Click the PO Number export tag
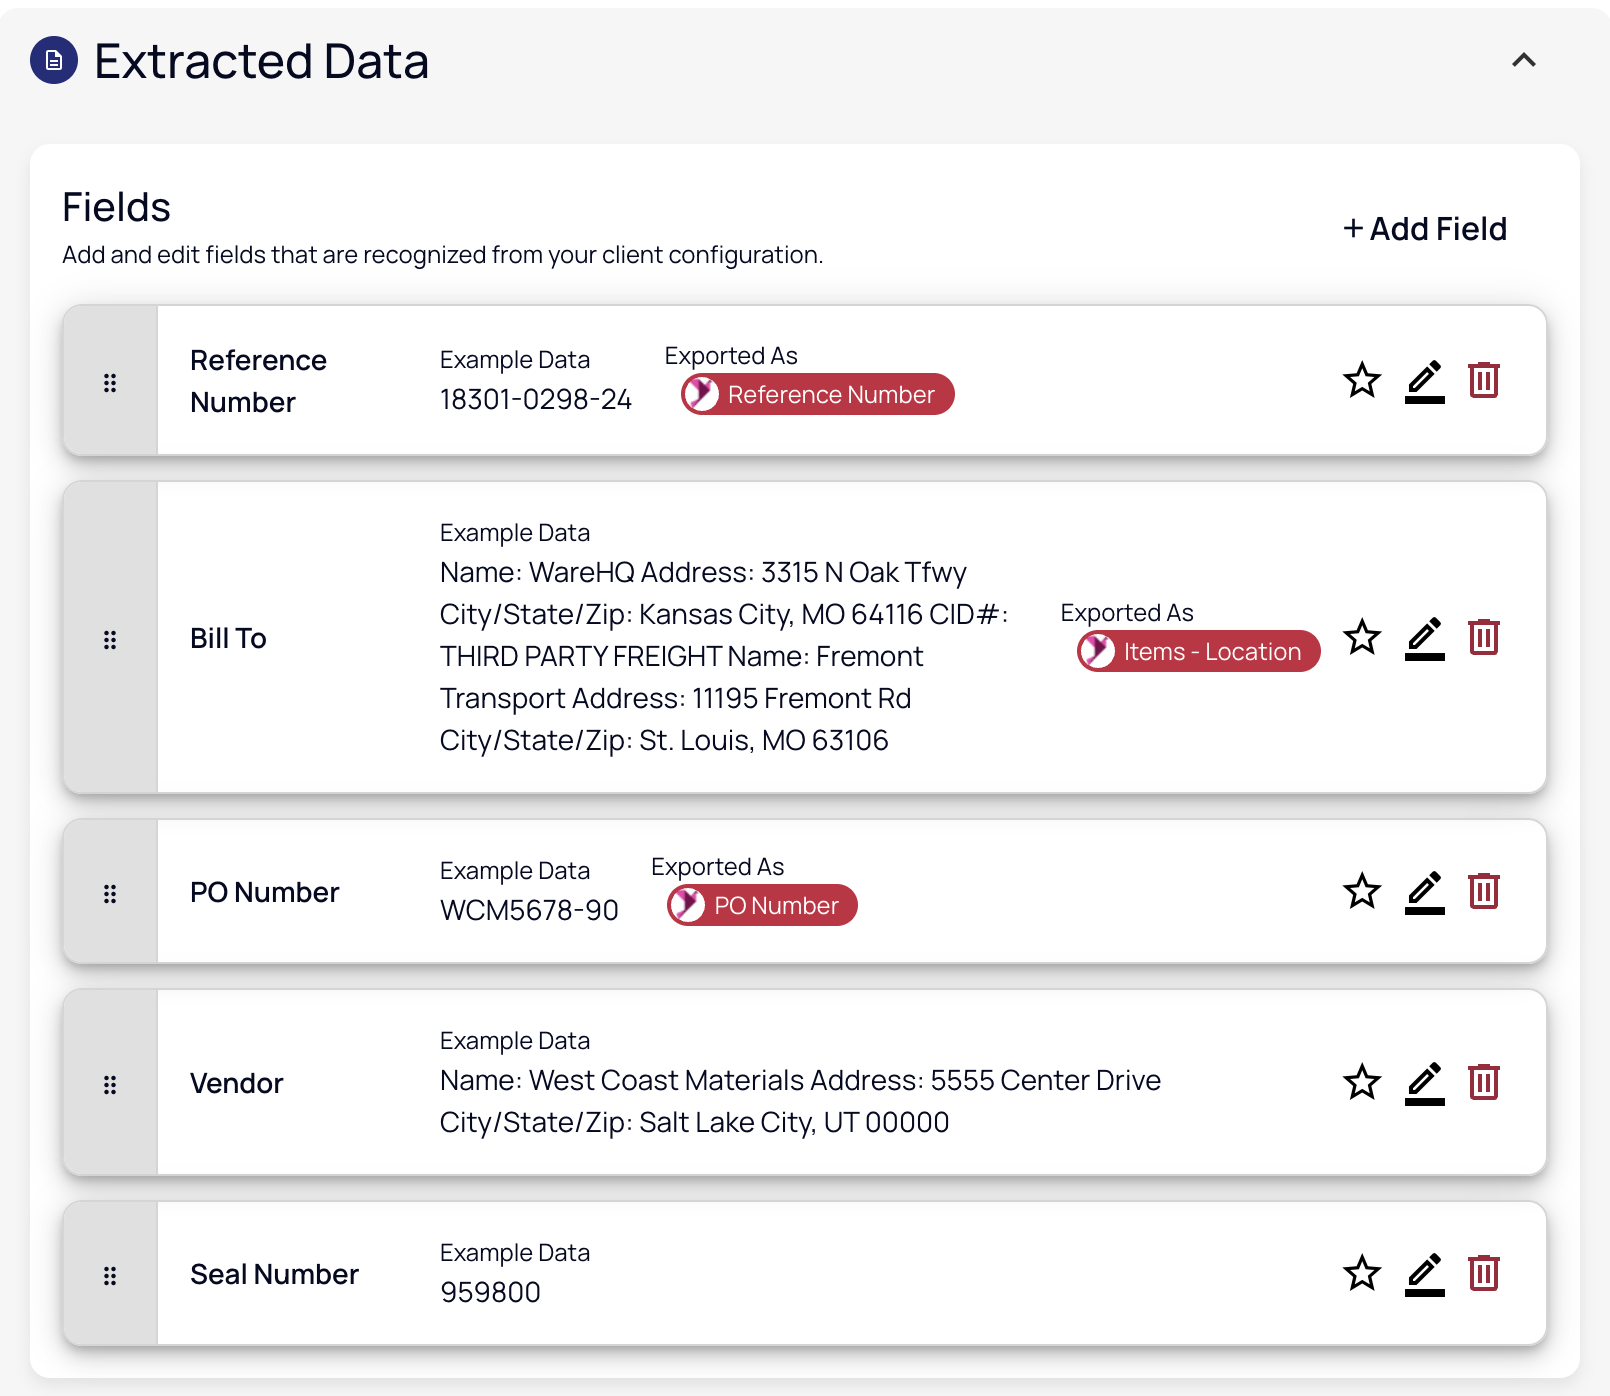Screen dimensions: 1610x1396 tap(762, 905)
